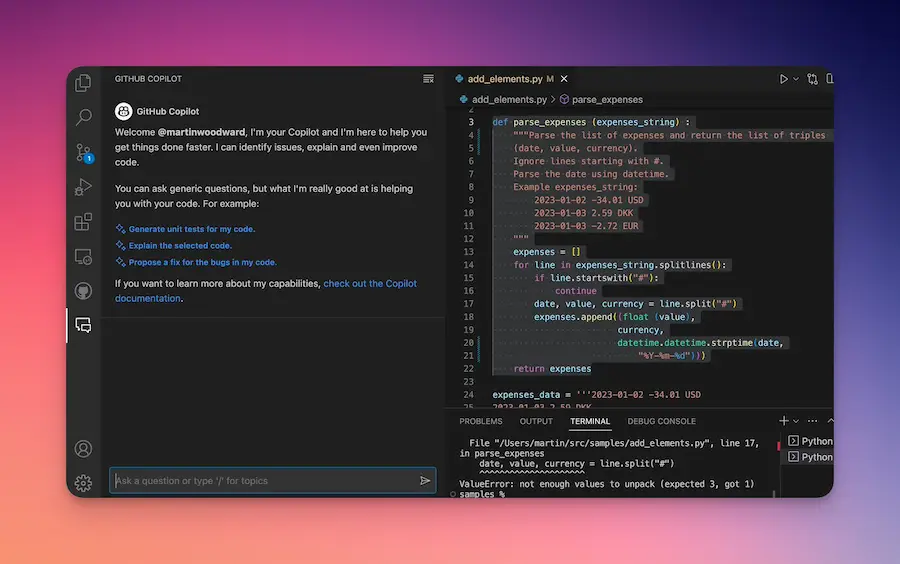Open the Search view
Screen dimensions: 900x564
pos(83,117)
